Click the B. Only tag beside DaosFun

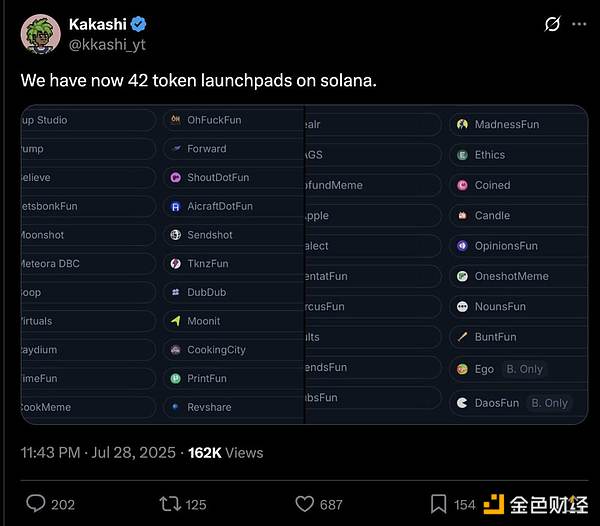point(549,403)
